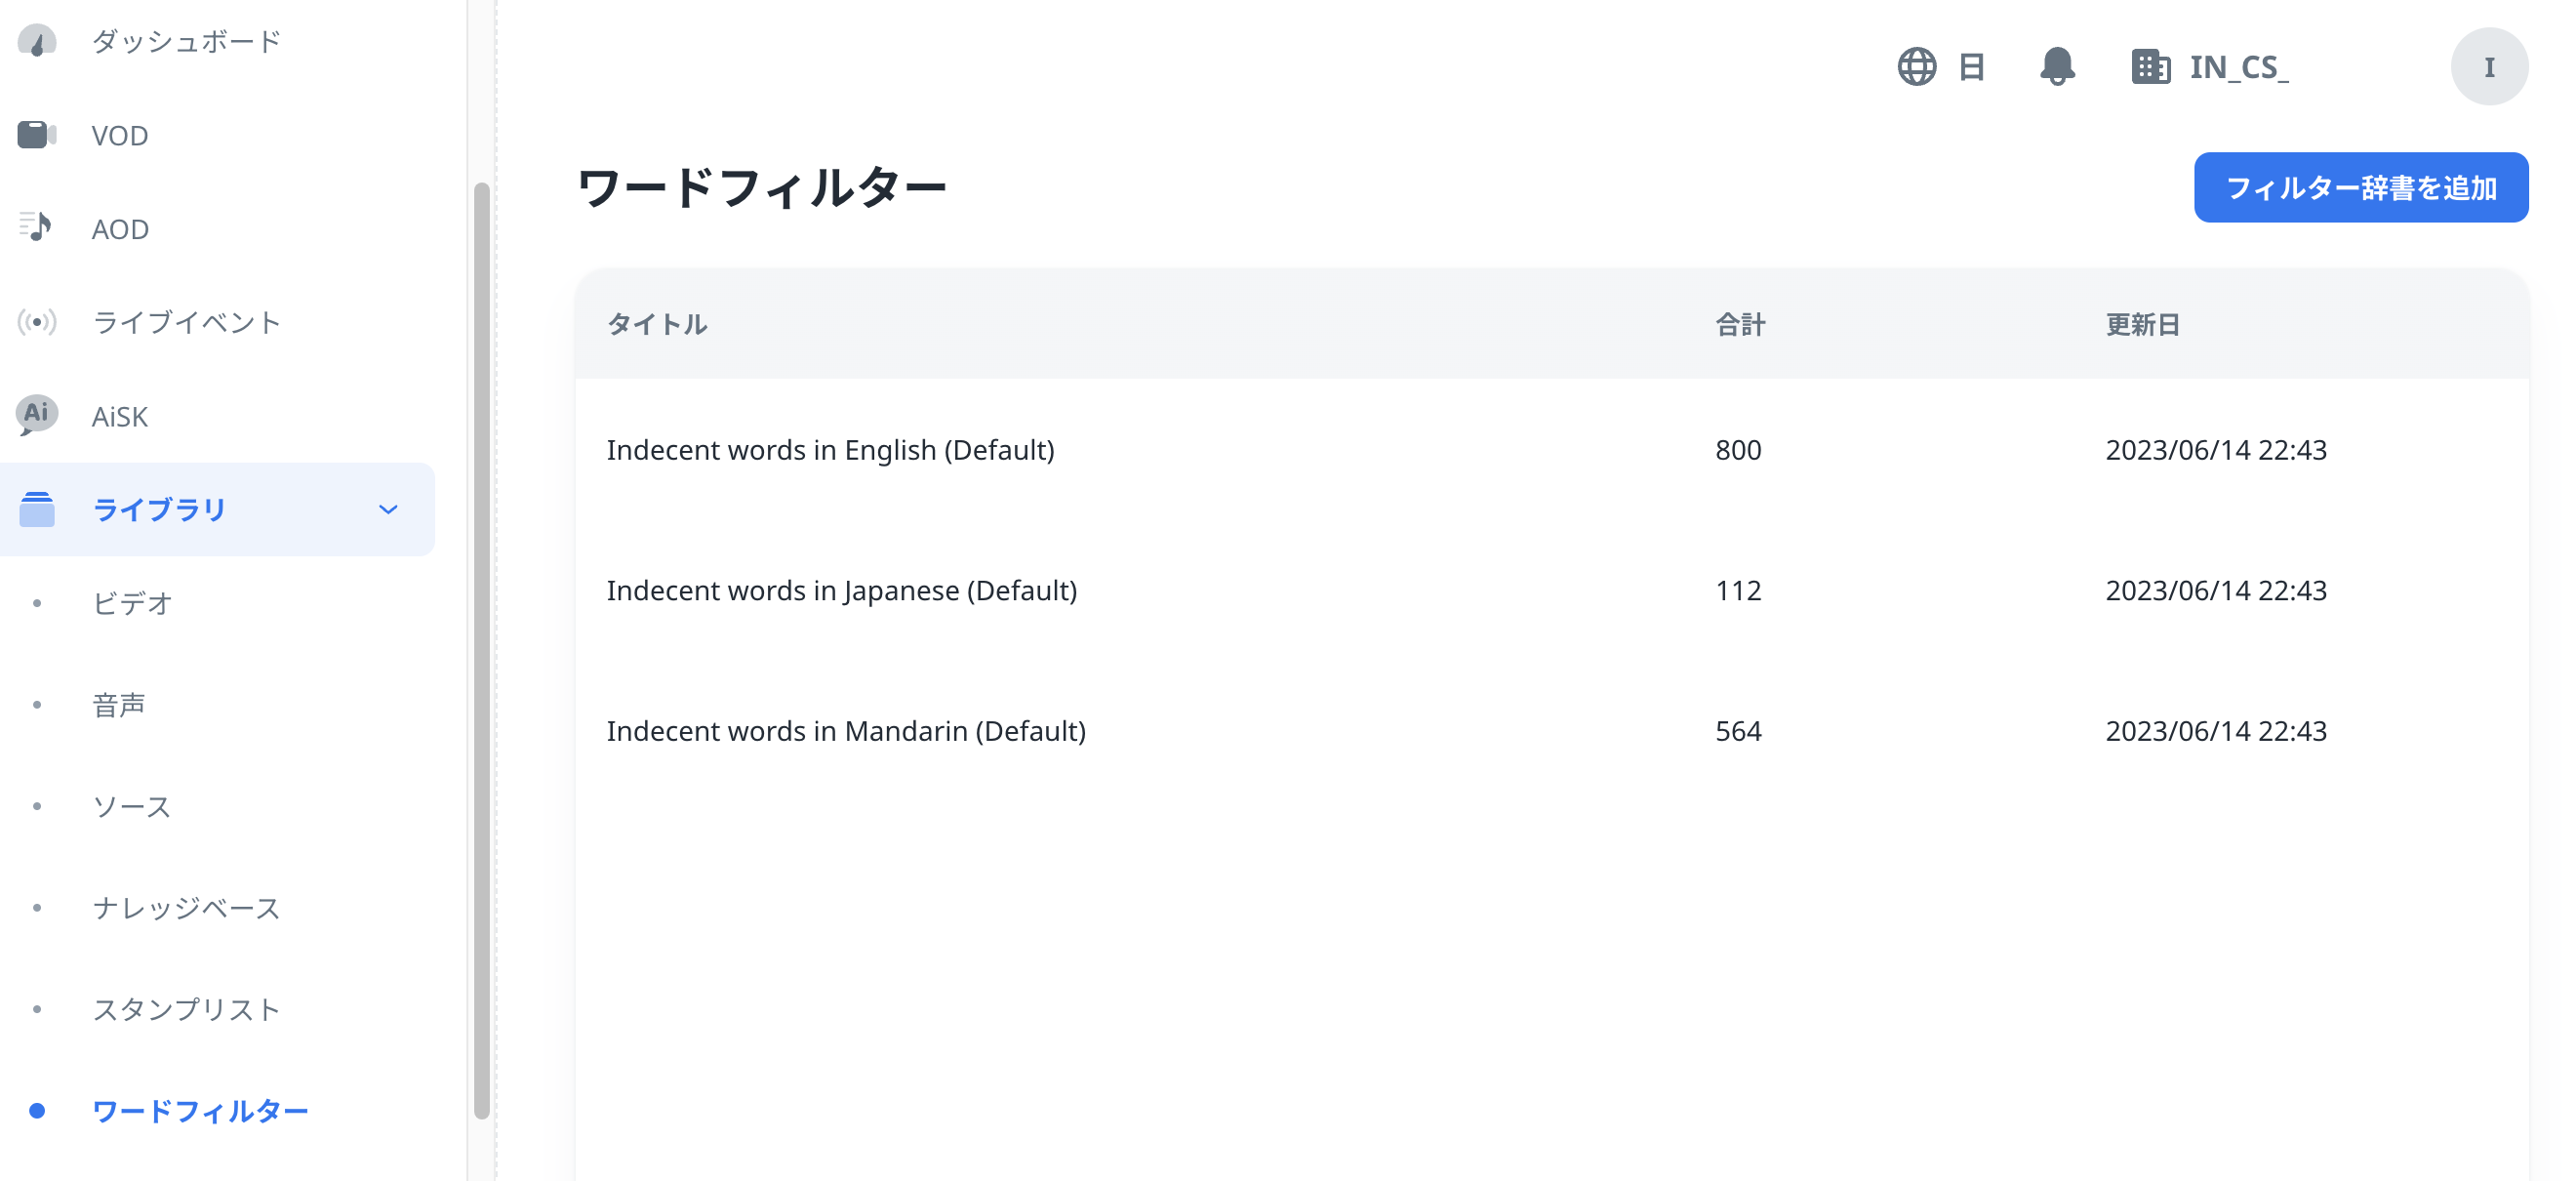Open the AOD section icon
Screen dimensions: 2576x1181
36,228
